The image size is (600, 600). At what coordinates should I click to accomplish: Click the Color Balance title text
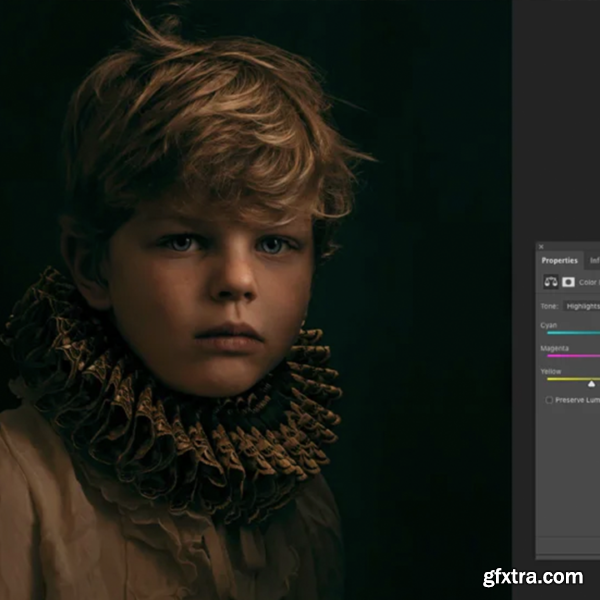tap(590, 282)
